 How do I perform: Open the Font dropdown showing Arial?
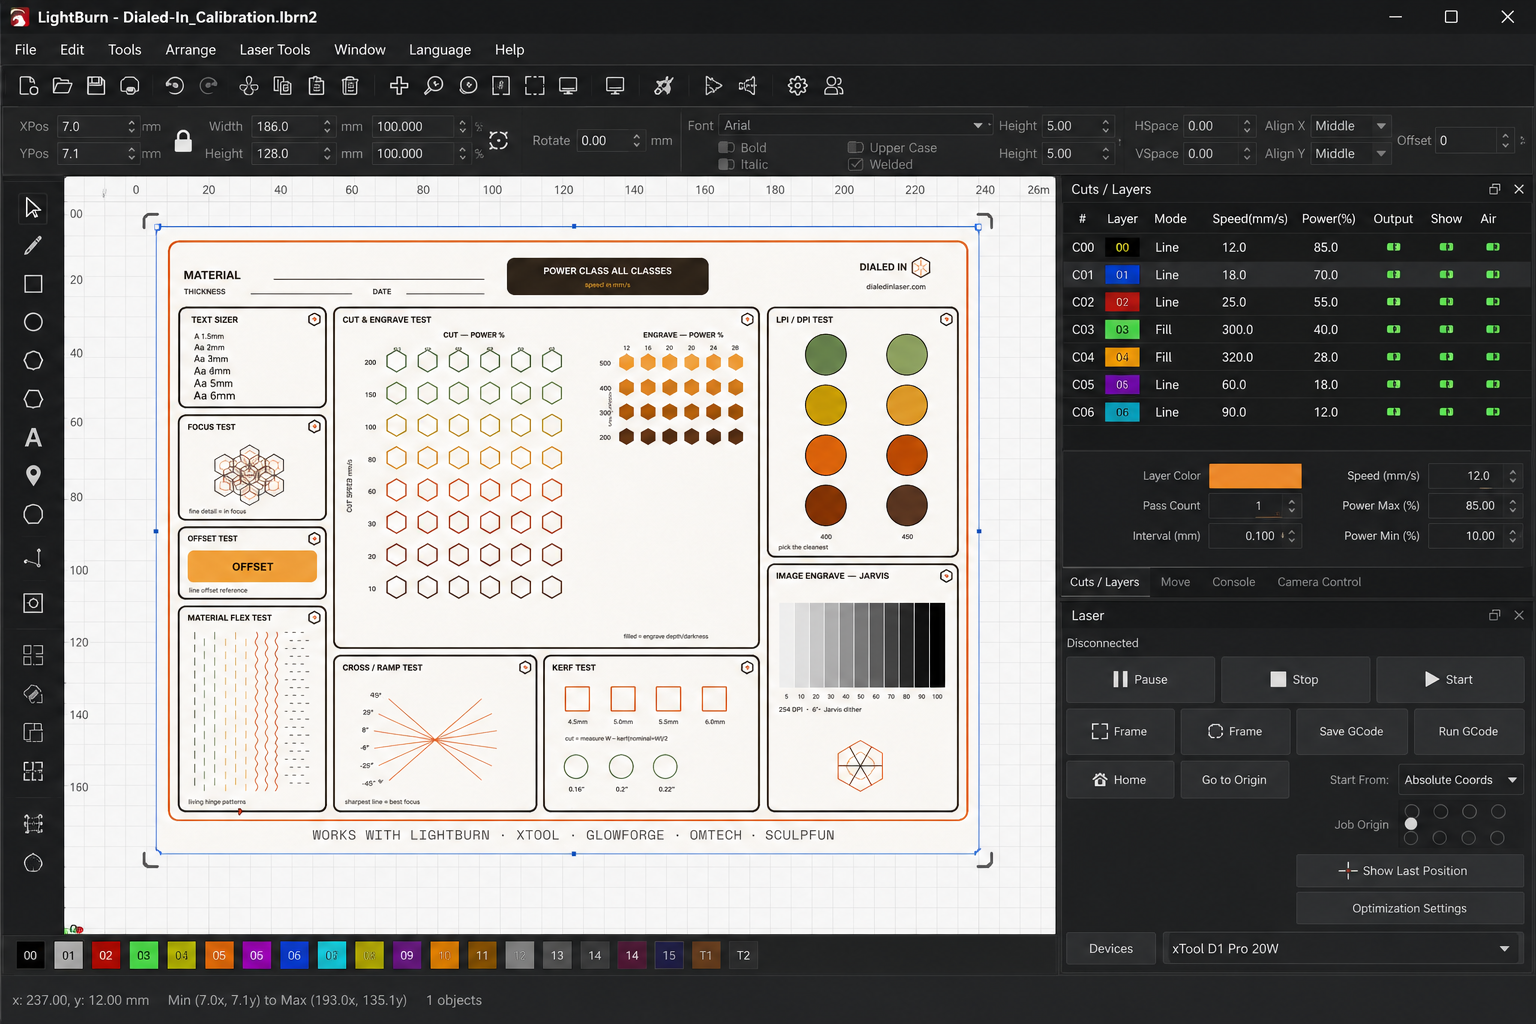[x=854, y=125]
